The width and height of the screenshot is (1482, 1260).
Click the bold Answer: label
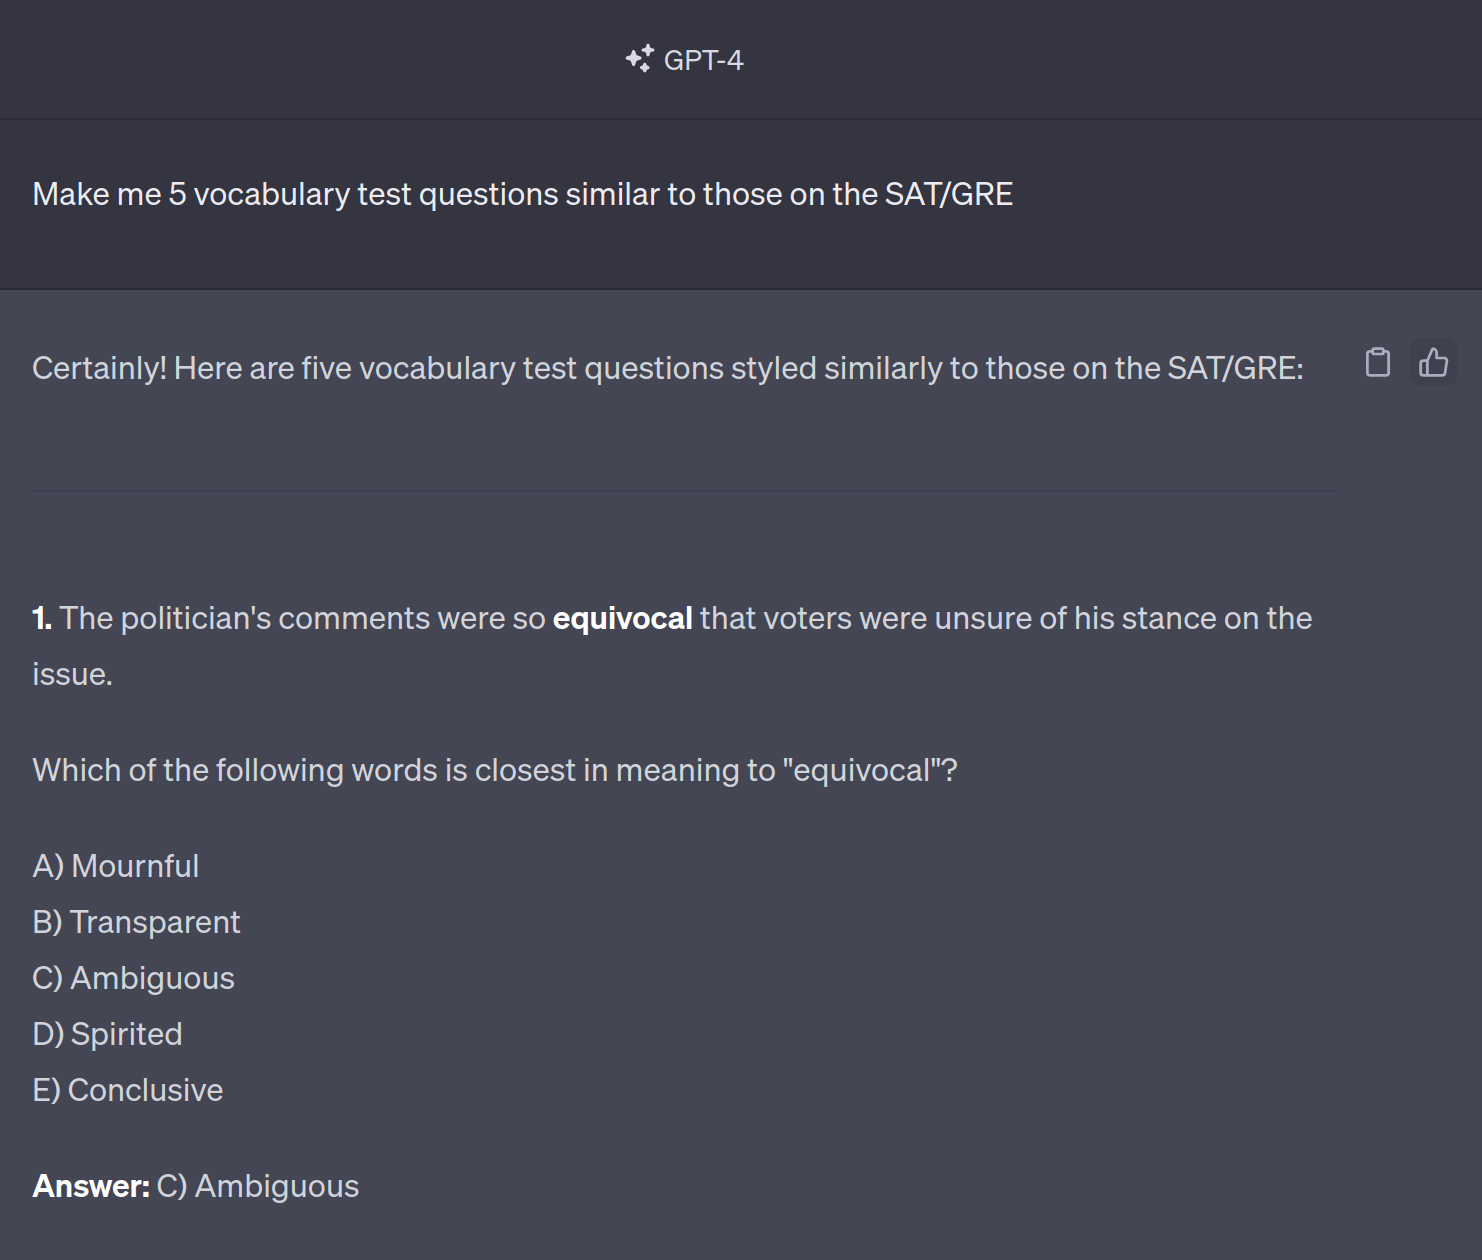(x=91, y=1186)
